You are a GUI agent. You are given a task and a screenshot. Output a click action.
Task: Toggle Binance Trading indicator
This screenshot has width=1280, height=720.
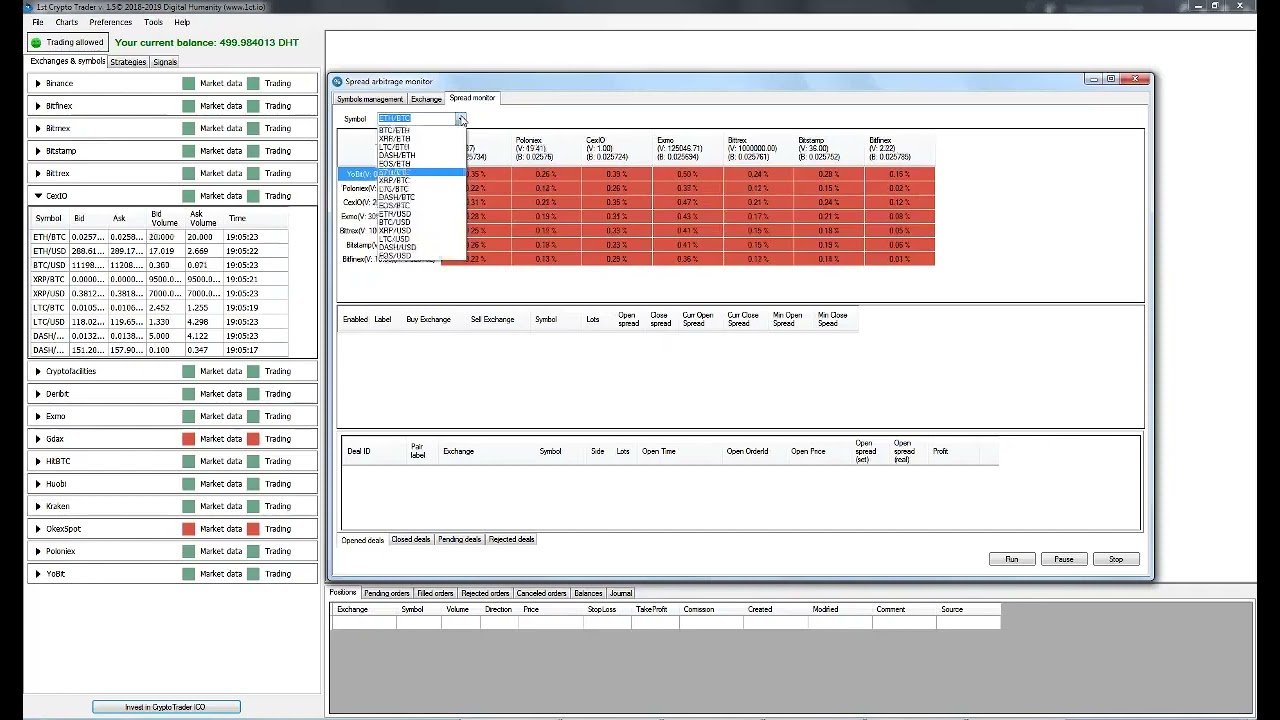click(x=253, y=84)
